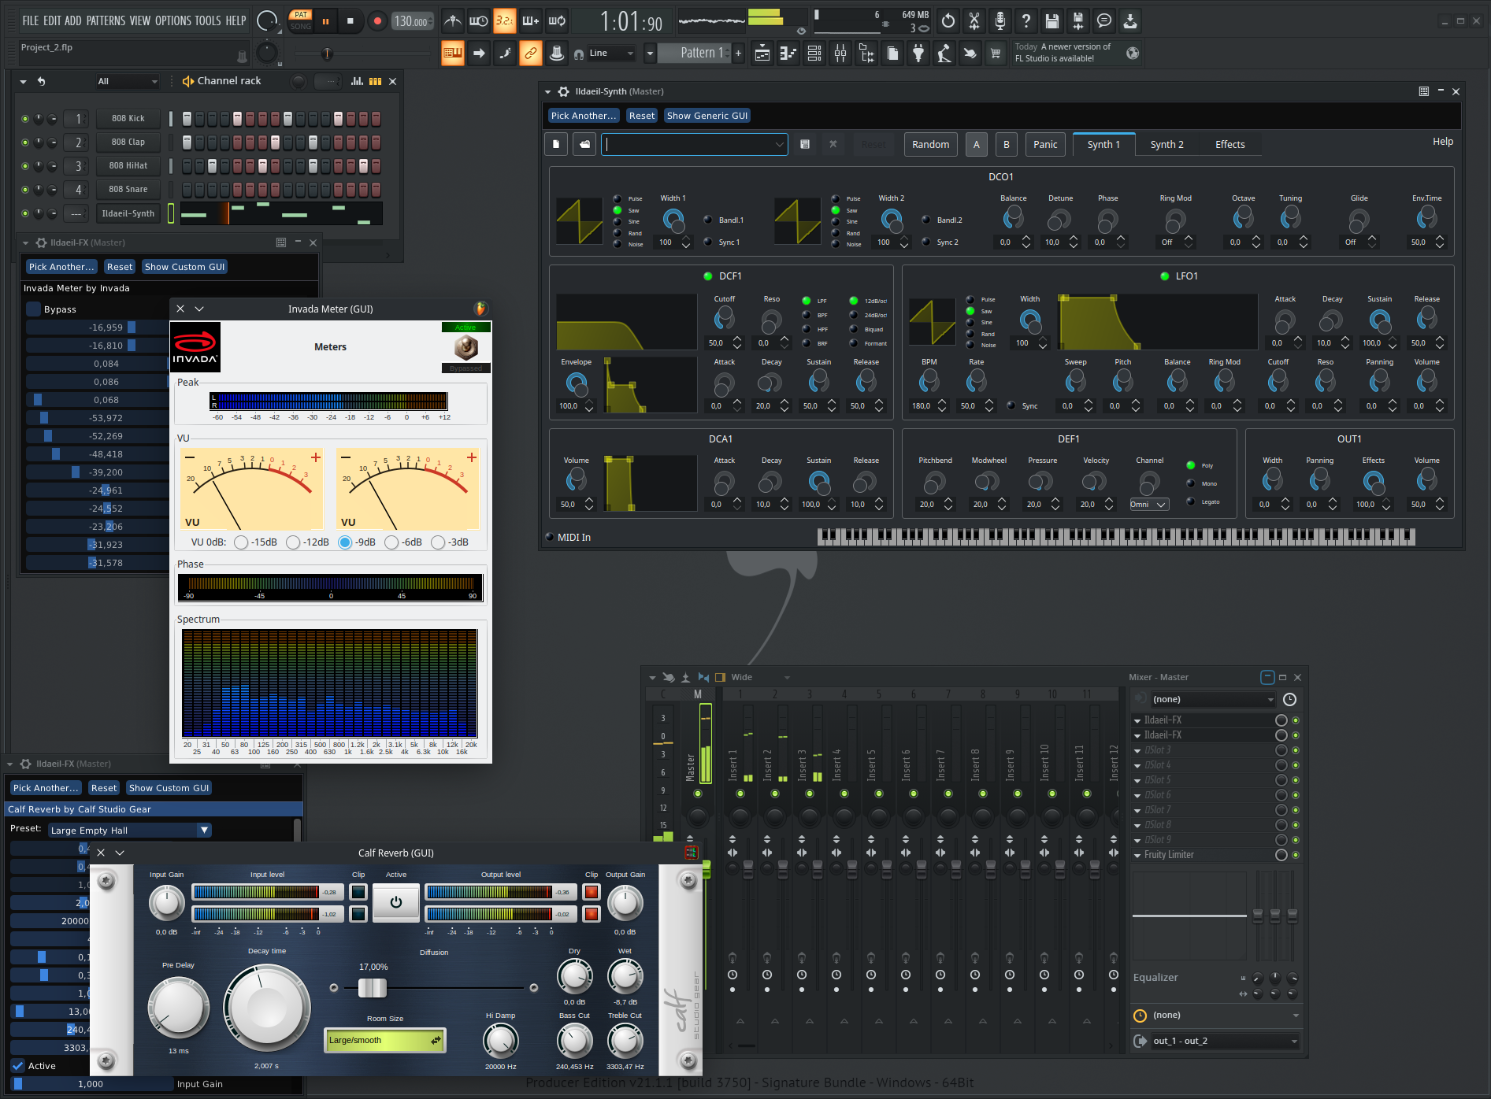Image resolution: width=1491 pixels, height=1099 pixels.
Task: Open the Line snap dropdown
Action: coord(610,53)
